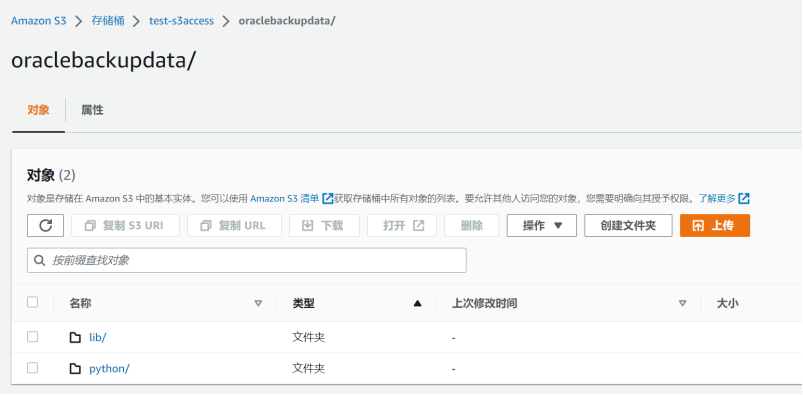Click the 下载 download button
This screenshot has height=395, width=803.
click(324, 225)
